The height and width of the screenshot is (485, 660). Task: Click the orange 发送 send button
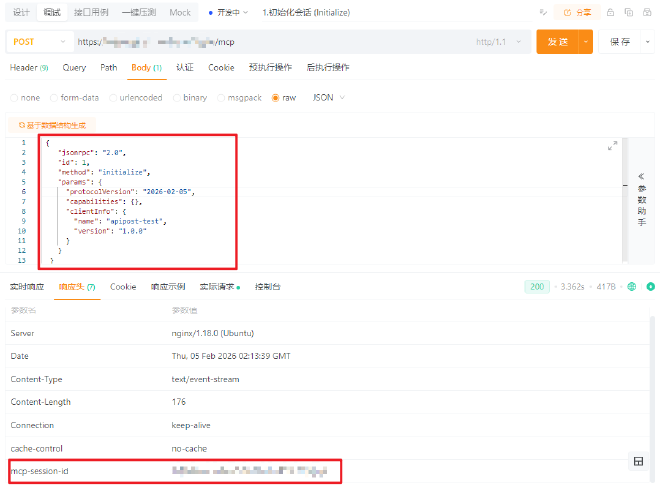(558, 43)
